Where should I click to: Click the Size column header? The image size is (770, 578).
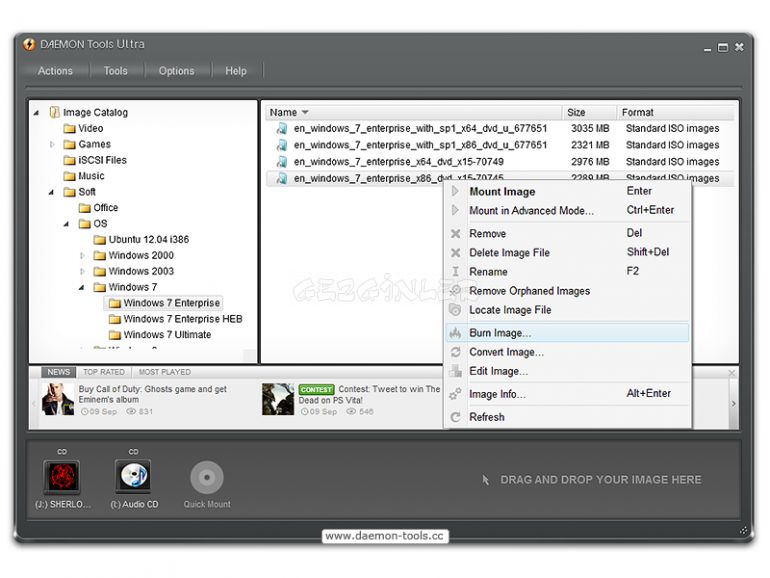coord(589,112)
